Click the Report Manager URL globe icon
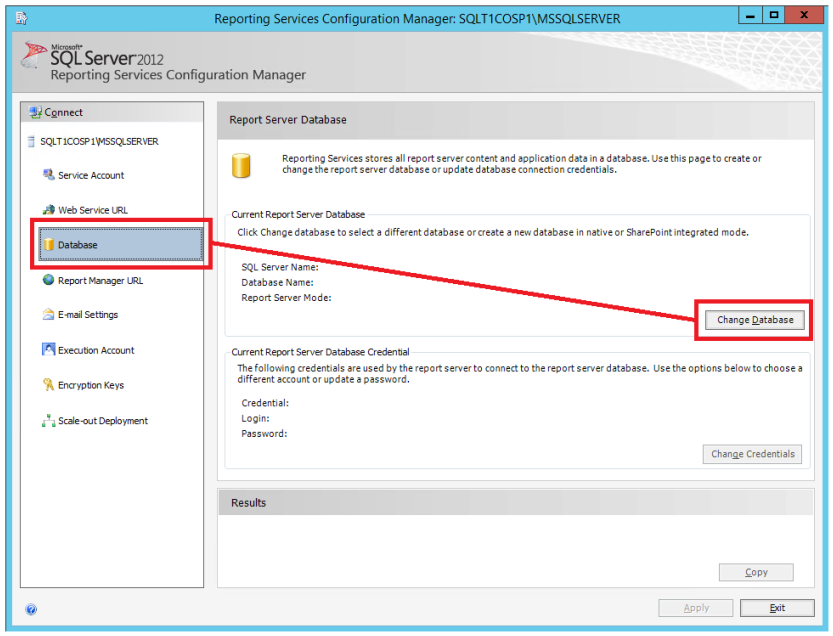The height and width of the screenshot is (636, 833). click(x=48, y=280)
